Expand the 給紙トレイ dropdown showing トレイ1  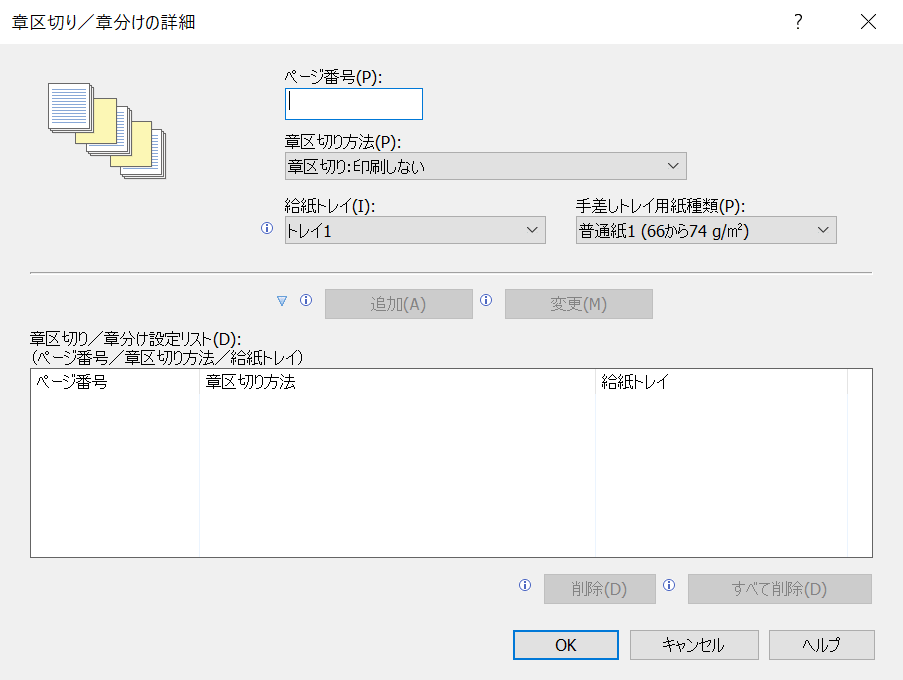click(415, 231)
